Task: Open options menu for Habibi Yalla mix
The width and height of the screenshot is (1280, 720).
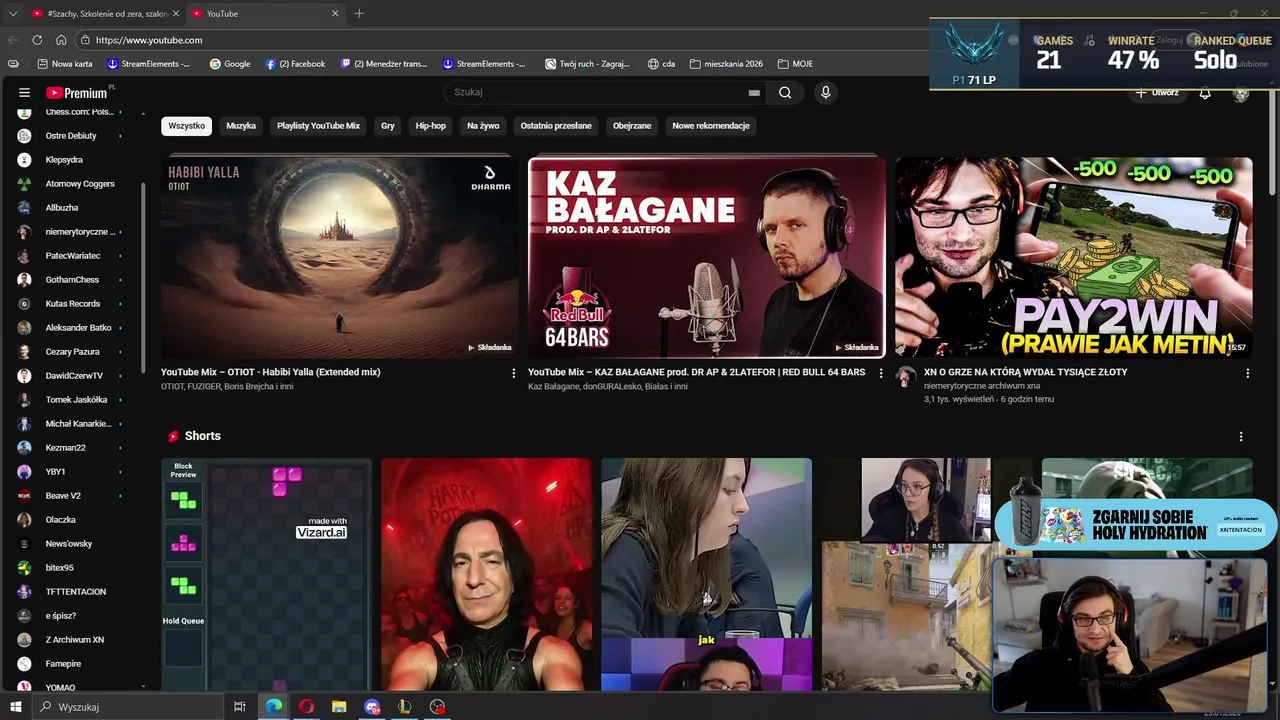Action: (514, 373)
